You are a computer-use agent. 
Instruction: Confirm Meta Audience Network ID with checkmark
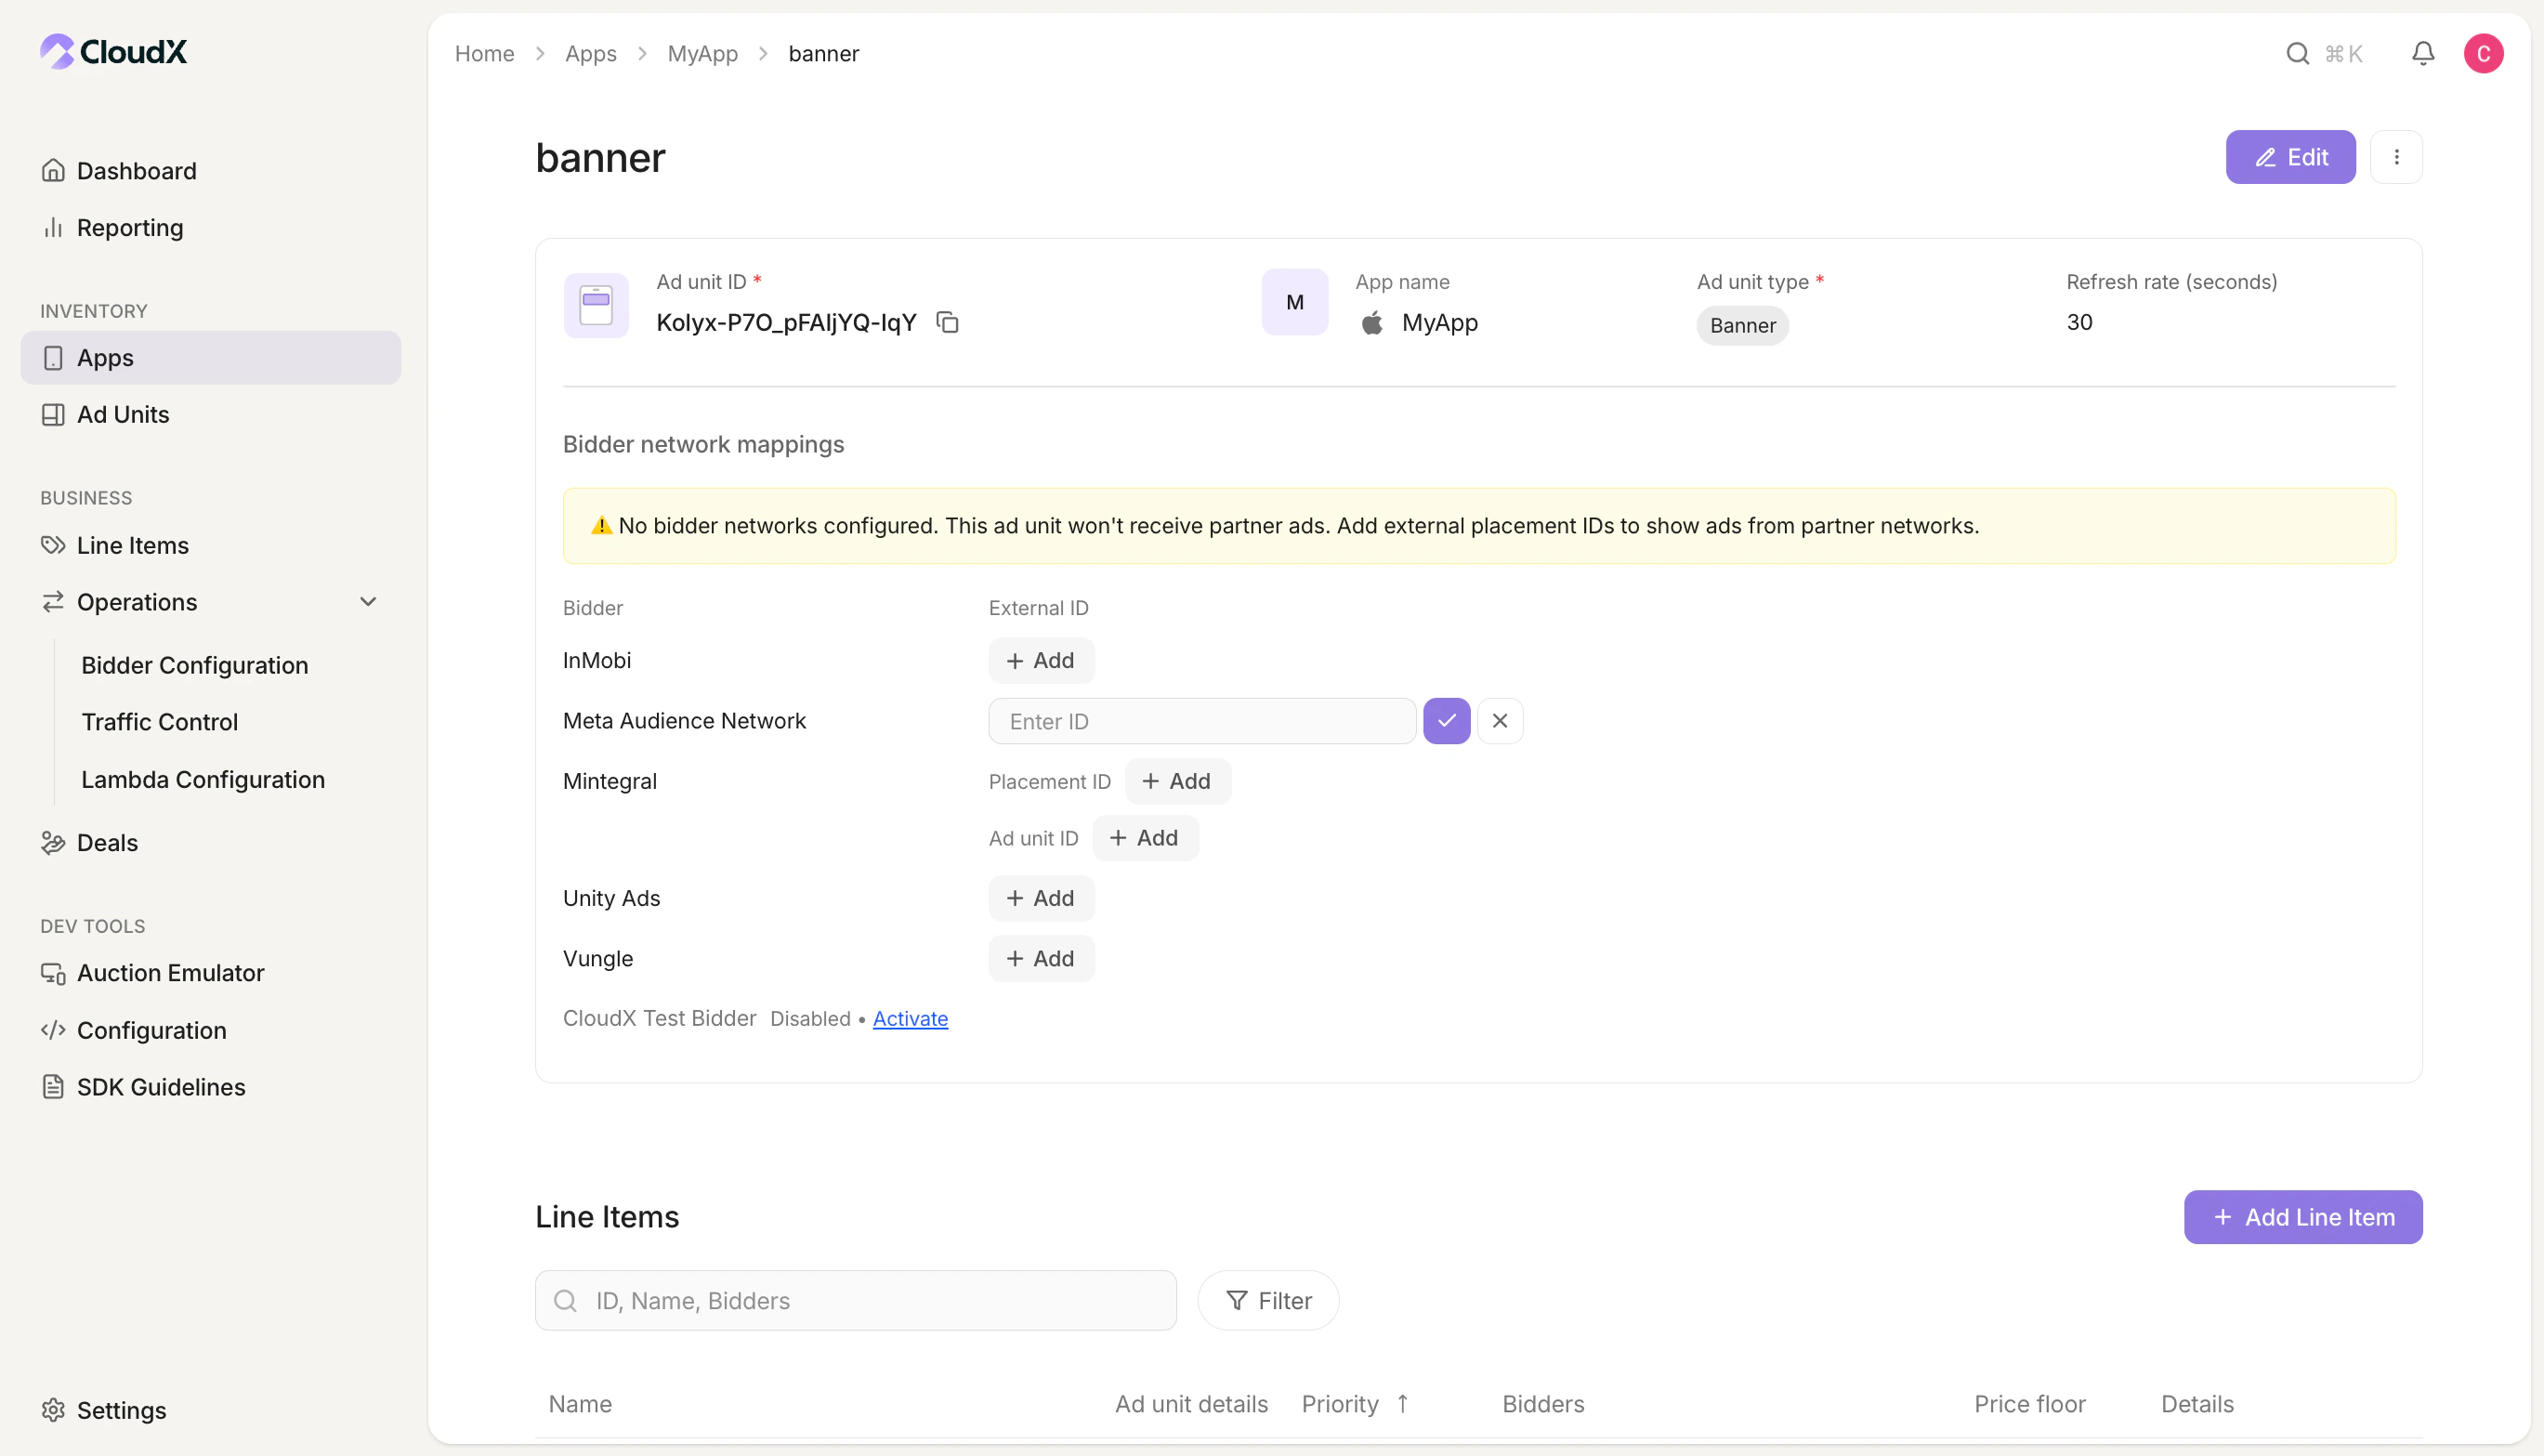coord(1446,721)
